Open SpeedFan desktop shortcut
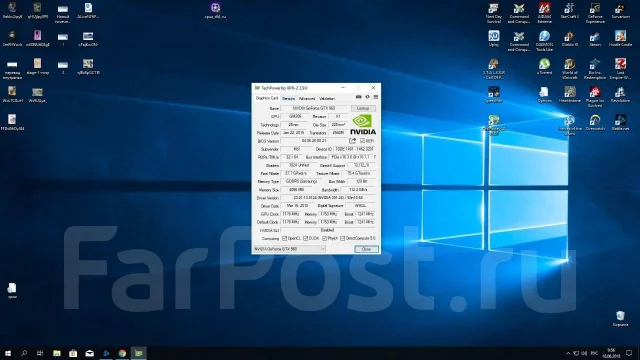Screen dimensions: 640x360 (494, 94)
